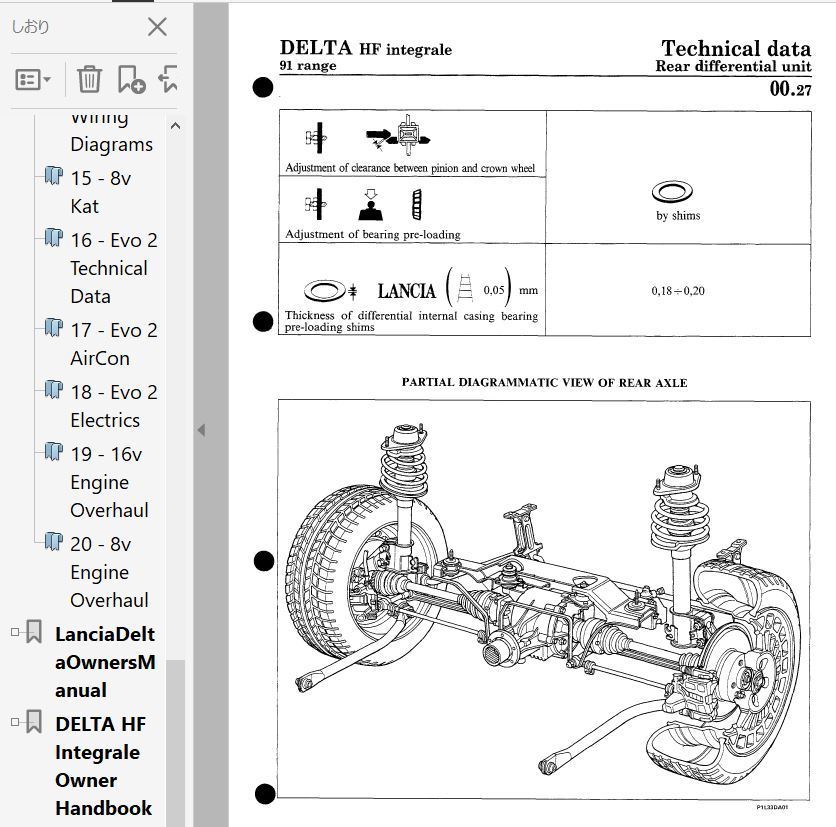This screenshot has height=827, width=836.
Task: Click the 'by shims' table cell text
Action: (678, 215)
